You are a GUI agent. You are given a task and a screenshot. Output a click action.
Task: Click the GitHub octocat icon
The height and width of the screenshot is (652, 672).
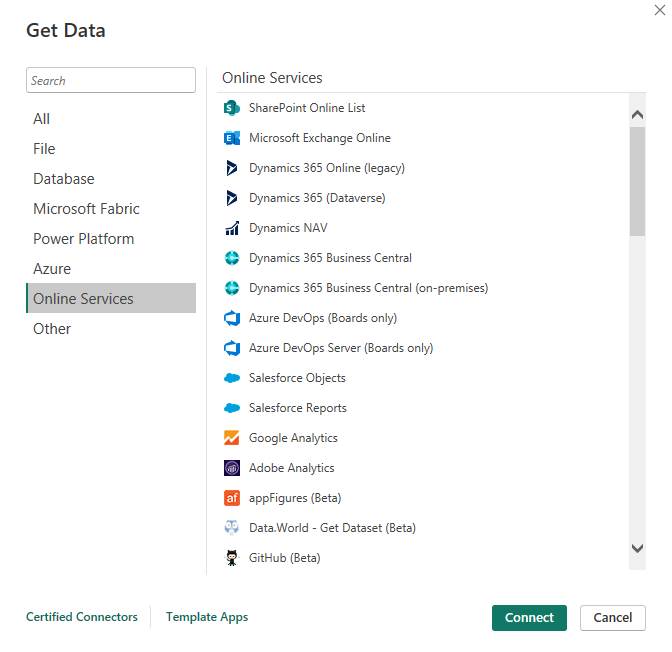point(232,558)
